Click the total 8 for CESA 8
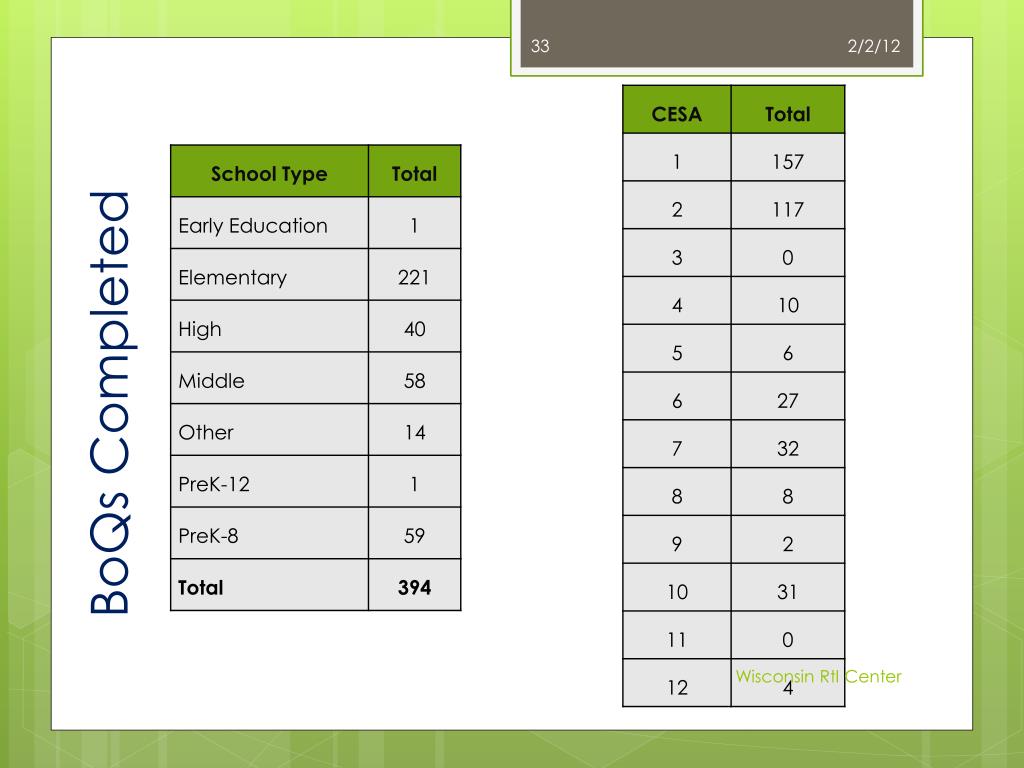1024x768 pixels. [788, 496]
